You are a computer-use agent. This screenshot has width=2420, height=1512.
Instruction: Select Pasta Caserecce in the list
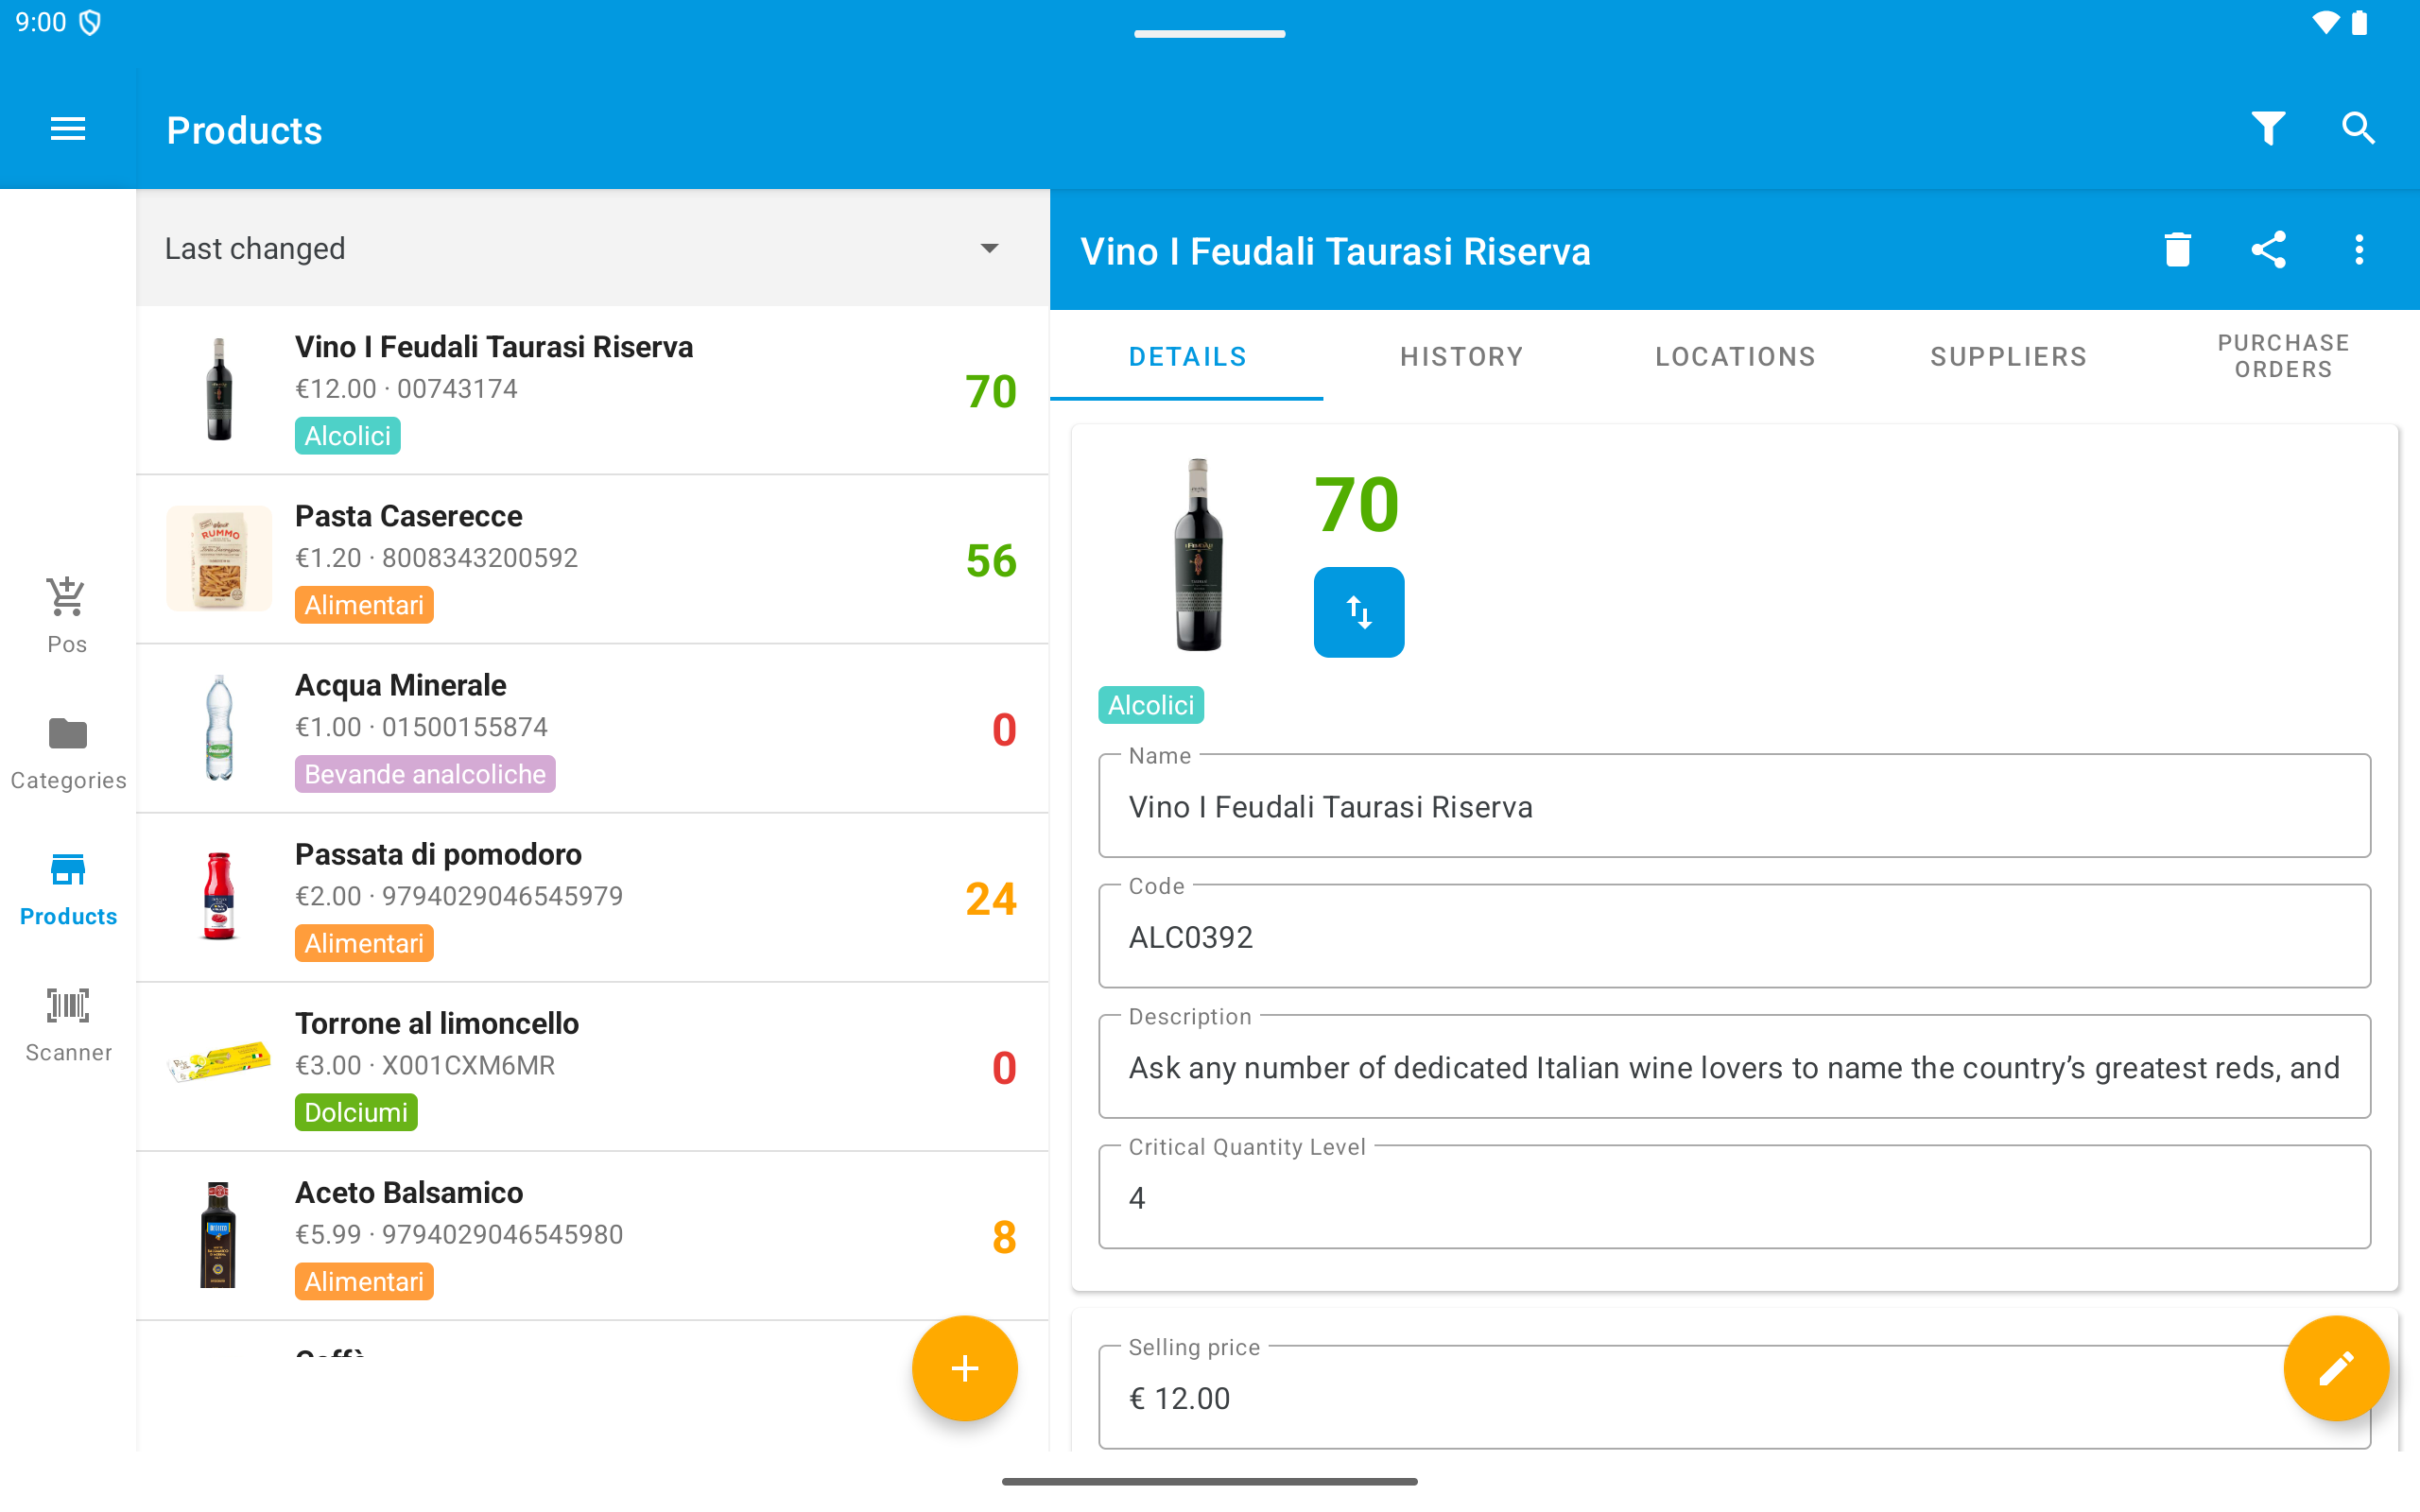(593, 559)
